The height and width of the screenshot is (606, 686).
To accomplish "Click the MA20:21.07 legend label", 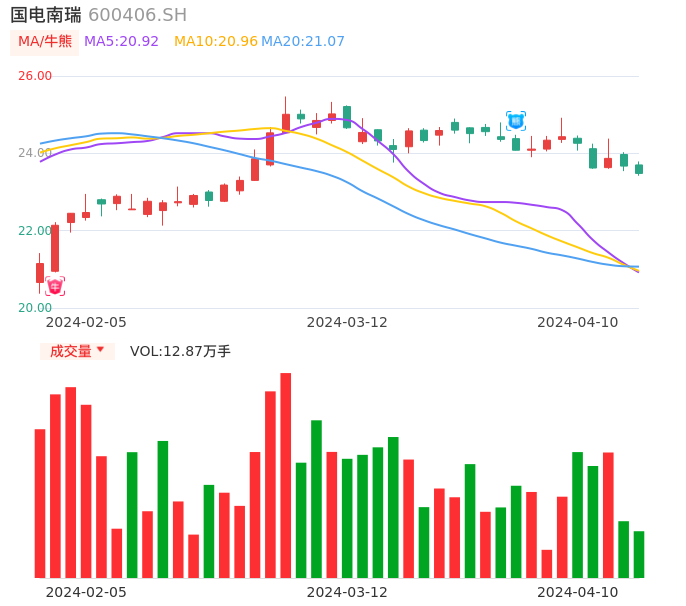I will pos(303,42).
